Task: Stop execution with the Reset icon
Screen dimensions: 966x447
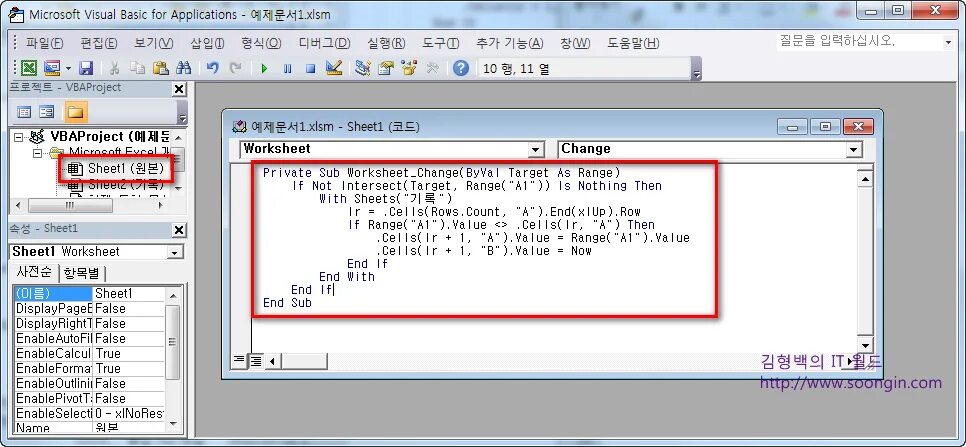Action: click(x=310, y=68)
